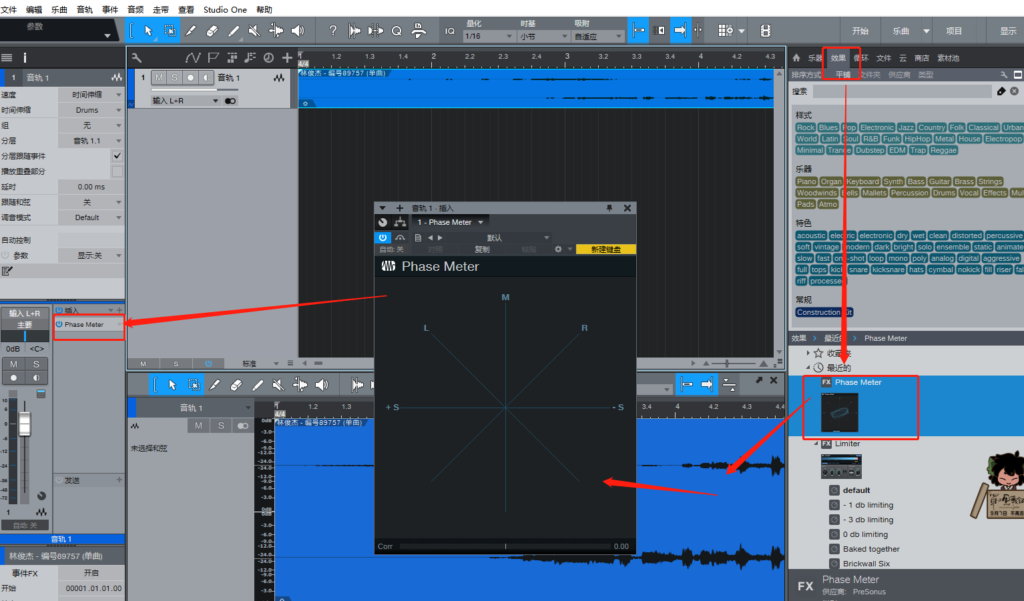1024x601 pixels.
Task: Add a track with the plus icon
Action: (x=287, y=57)
